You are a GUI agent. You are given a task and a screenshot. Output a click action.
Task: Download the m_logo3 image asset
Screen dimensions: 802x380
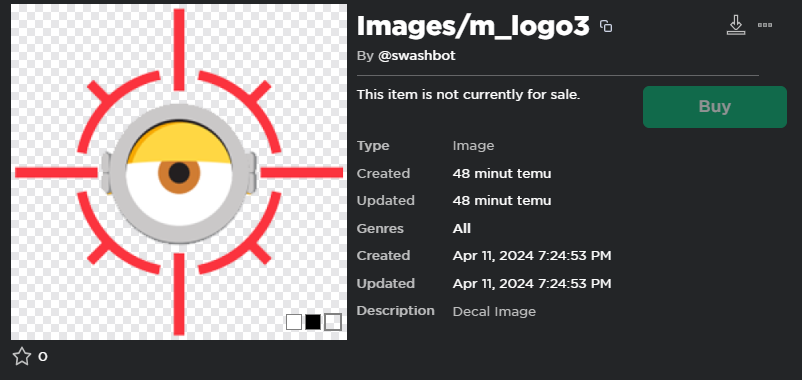point(736,25)
